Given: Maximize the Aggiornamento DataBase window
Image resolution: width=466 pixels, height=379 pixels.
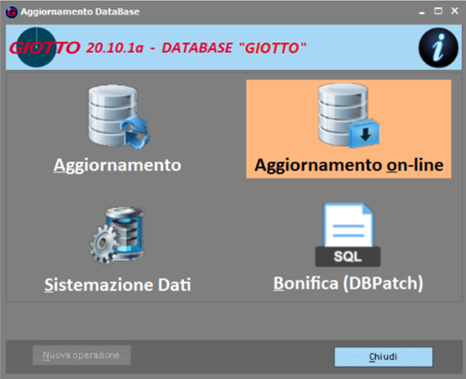Looking at the screenshot, I should (438, 11).
